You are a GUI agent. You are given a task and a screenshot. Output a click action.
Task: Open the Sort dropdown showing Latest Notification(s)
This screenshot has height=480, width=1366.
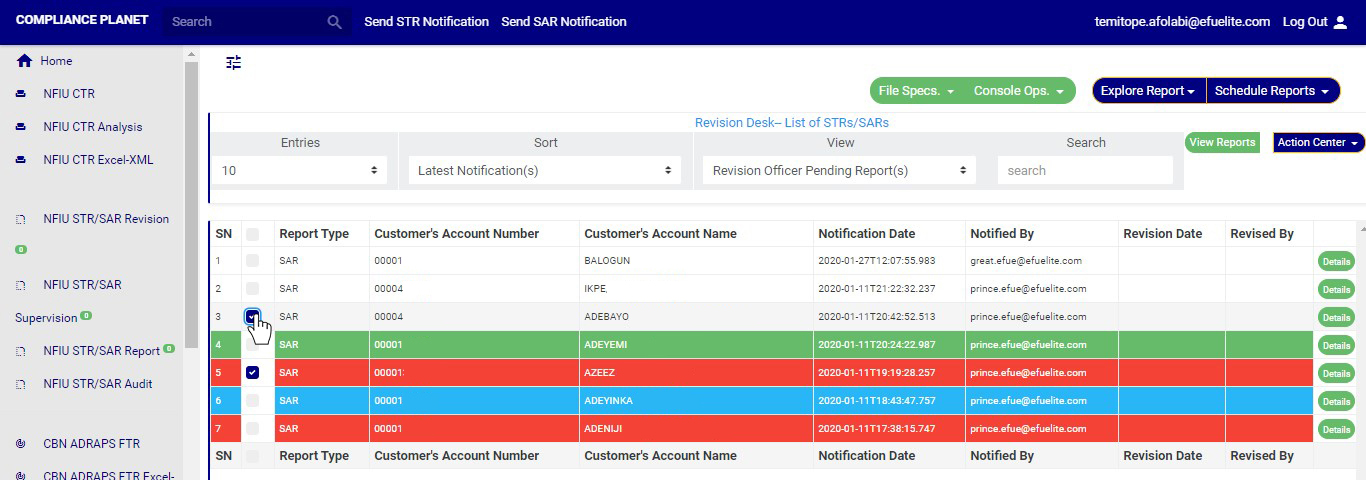click(545, 171)
